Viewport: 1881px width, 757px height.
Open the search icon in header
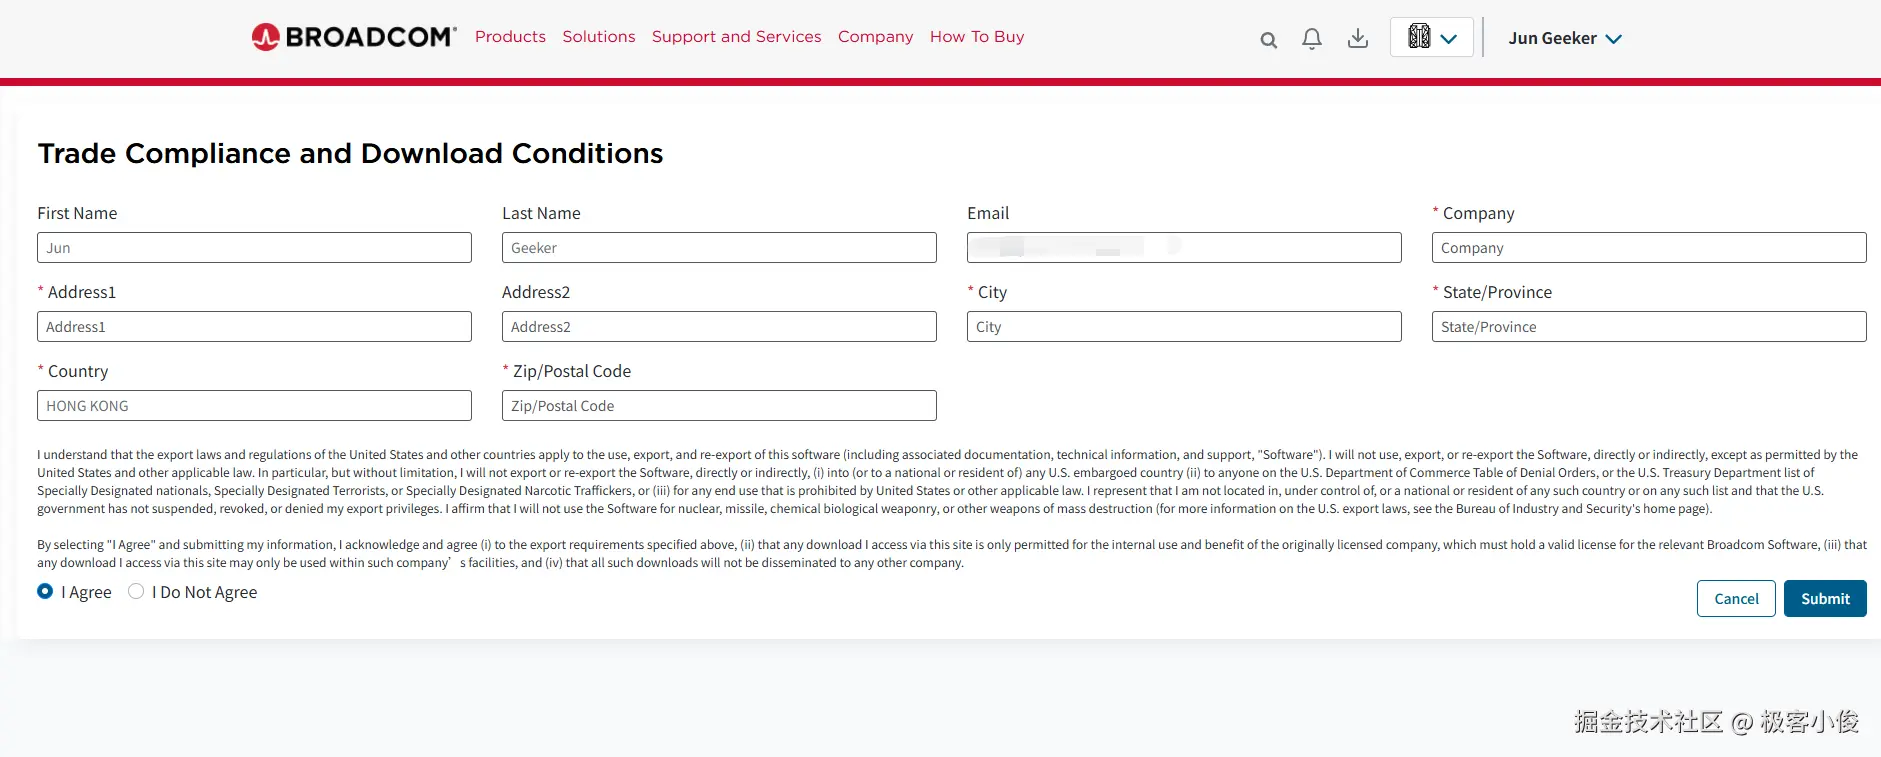coord(1268,40)
